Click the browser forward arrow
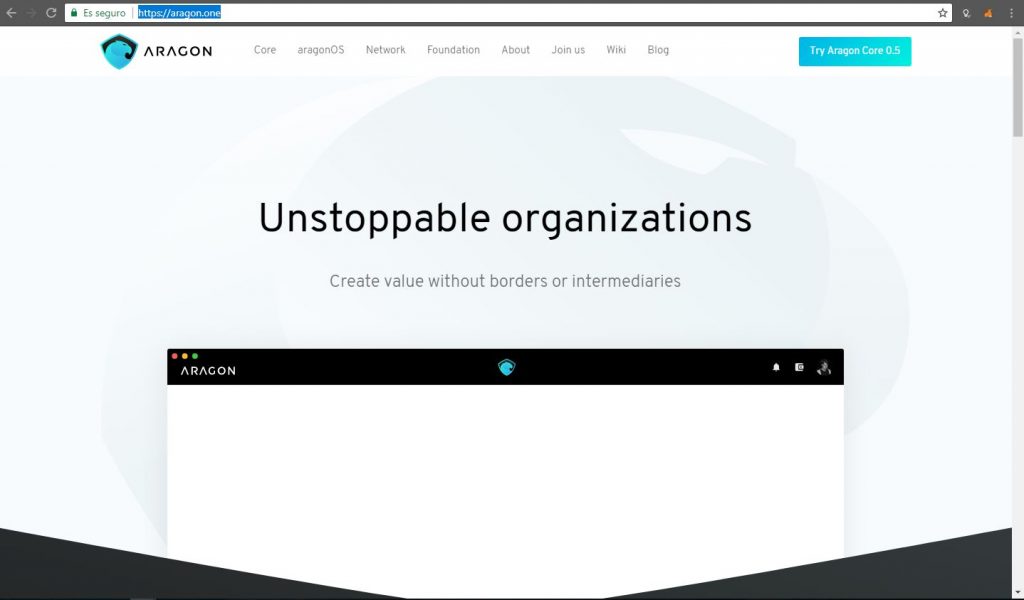Screen dimensions: 1024x600 (31, 13)
